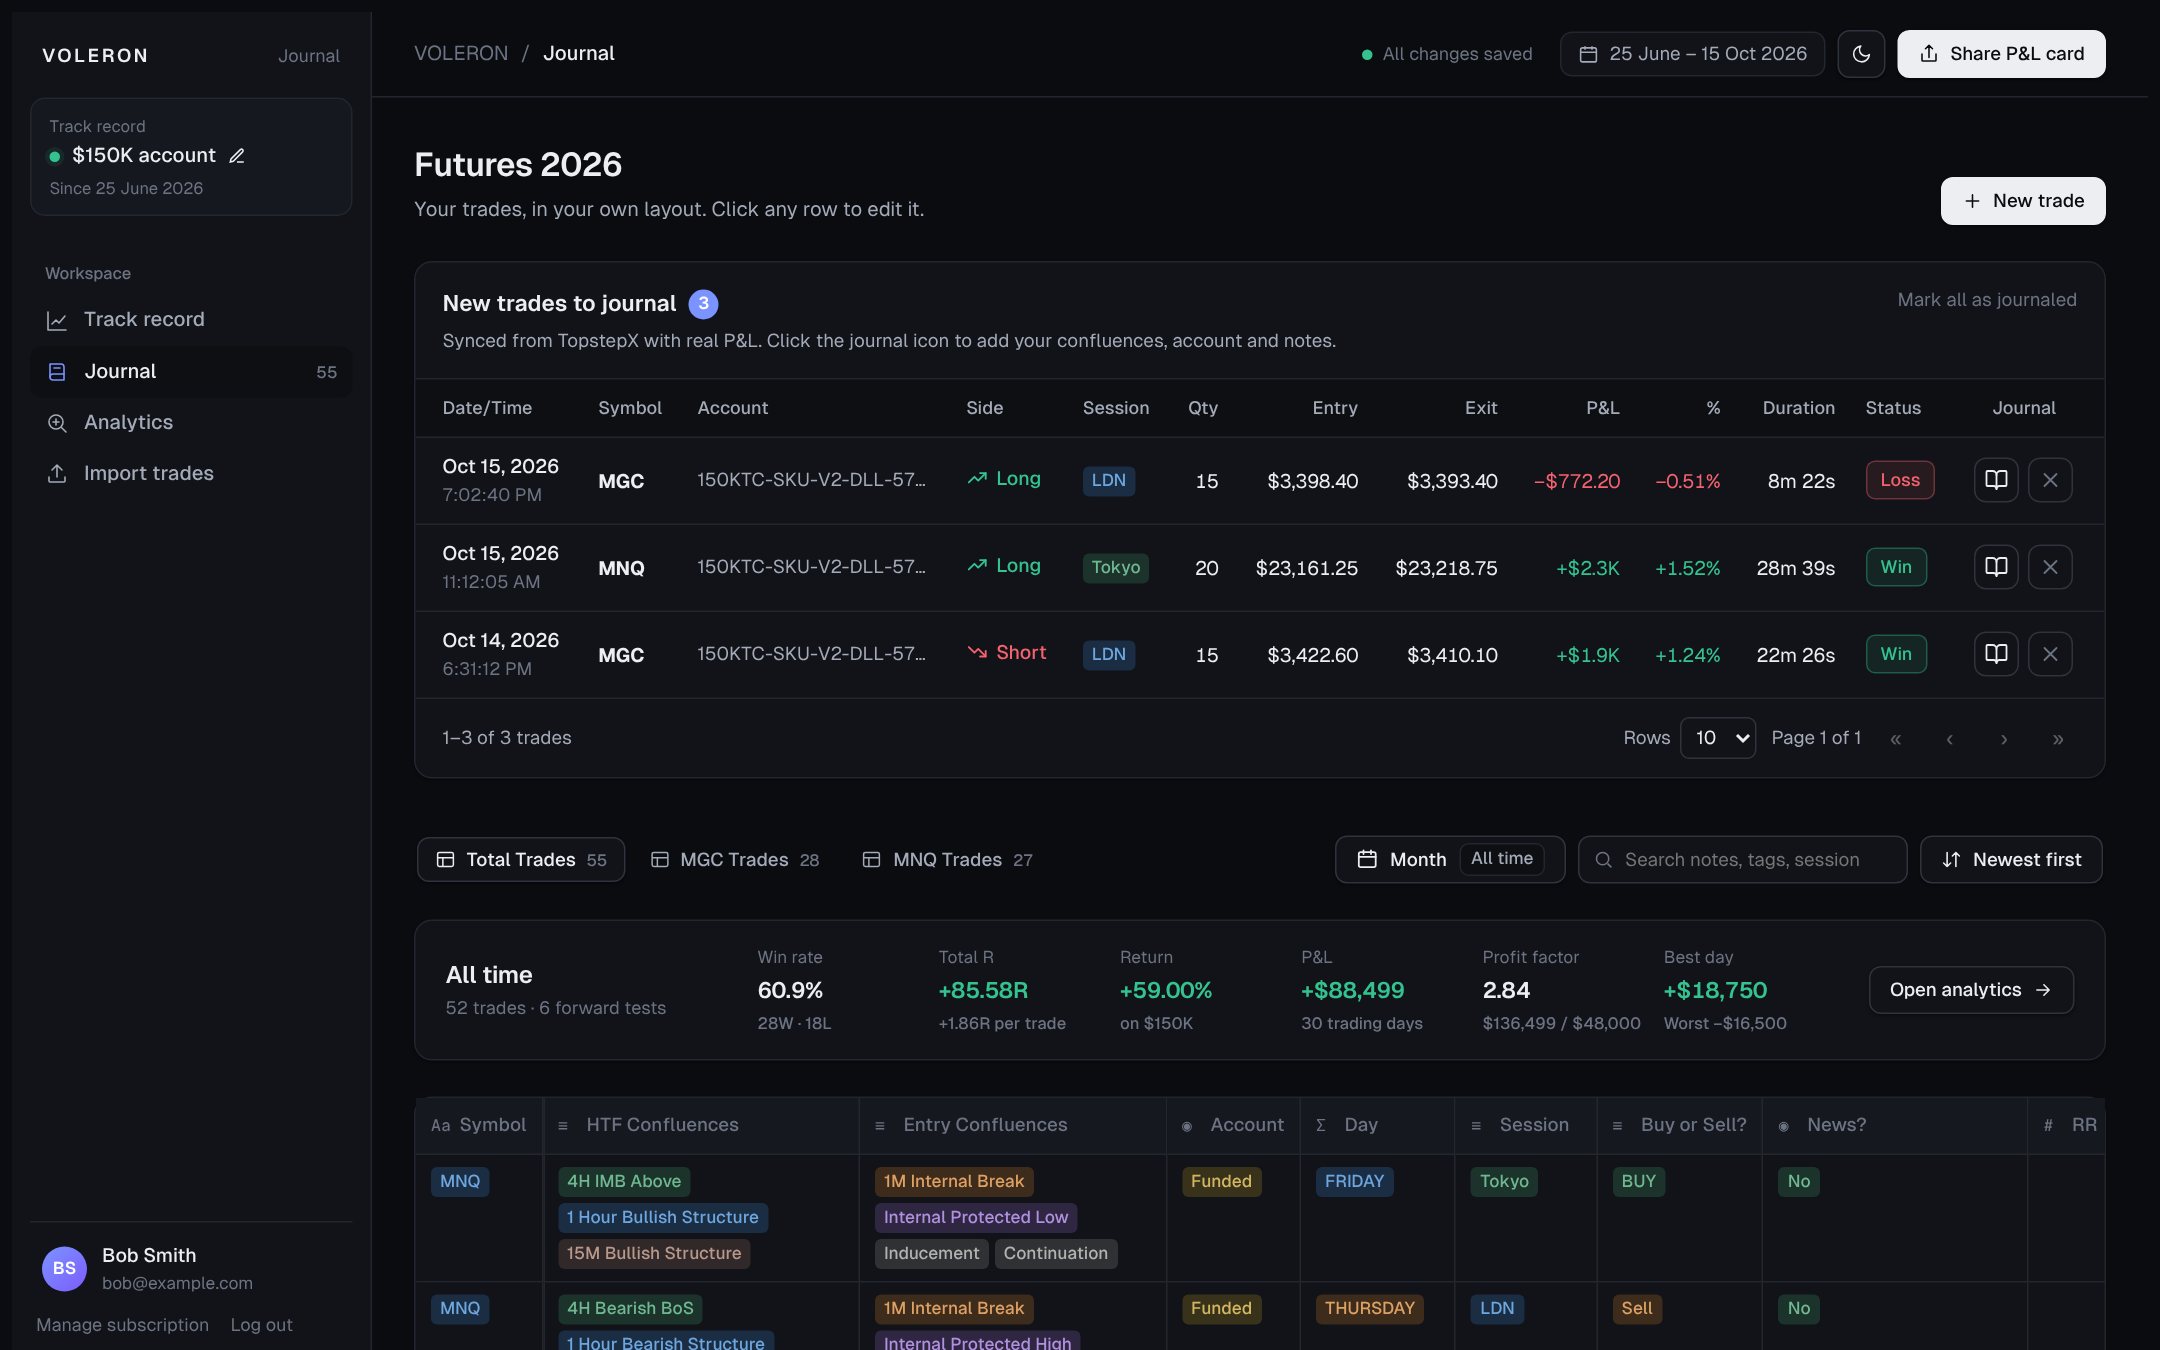Click the Share P&L card button
Image resolution: width=2160 pixels, height=1350 pixels.
click(x=2001, y=54)
